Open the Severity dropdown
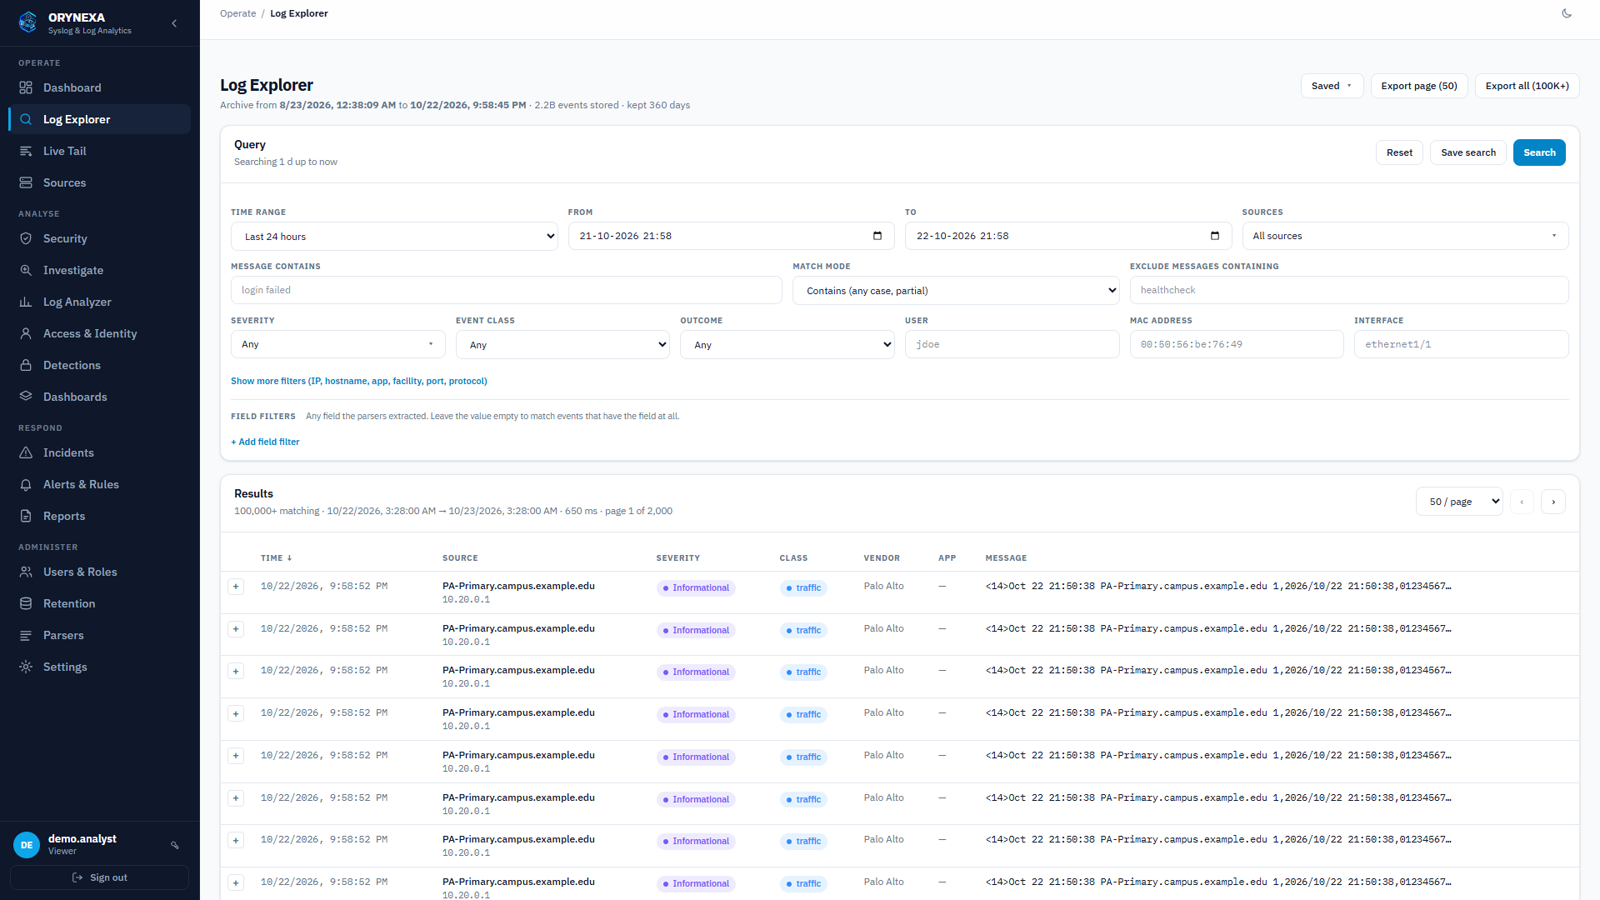The height and width of the screenshot is (900, 1600). (338, 344)
